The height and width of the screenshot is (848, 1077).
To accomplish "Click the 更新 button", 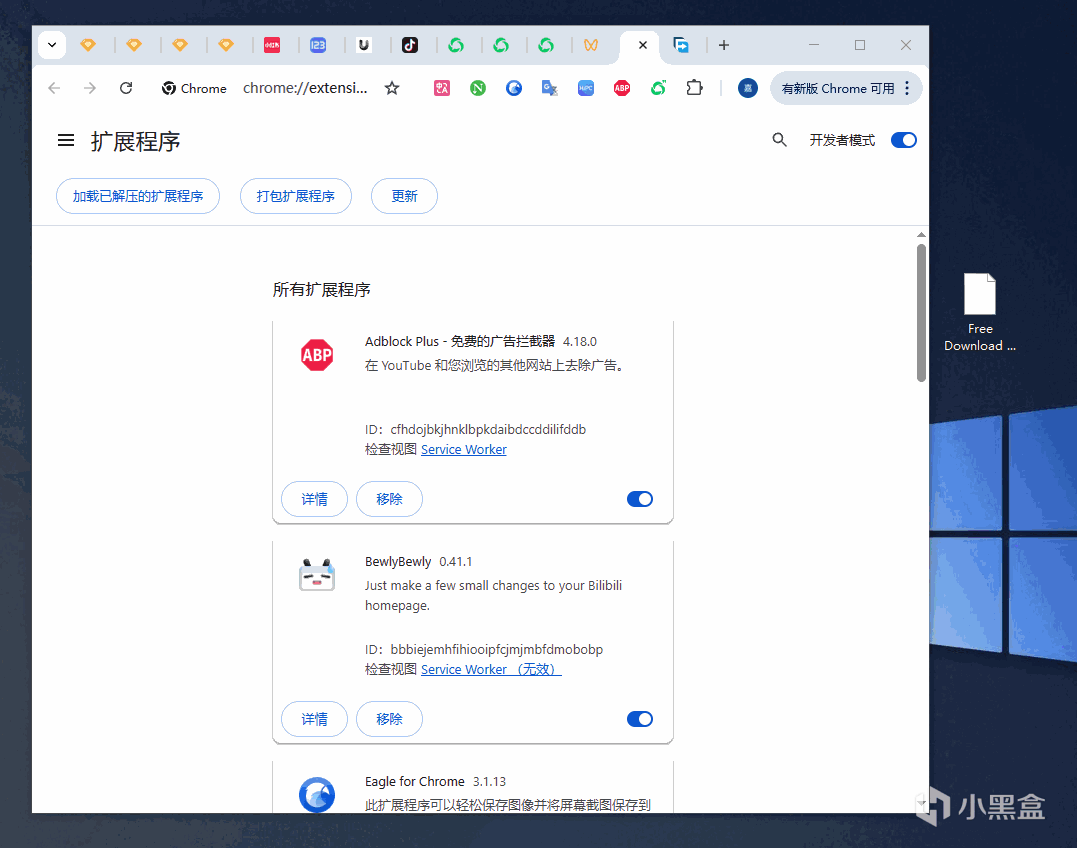I will 405,196.
